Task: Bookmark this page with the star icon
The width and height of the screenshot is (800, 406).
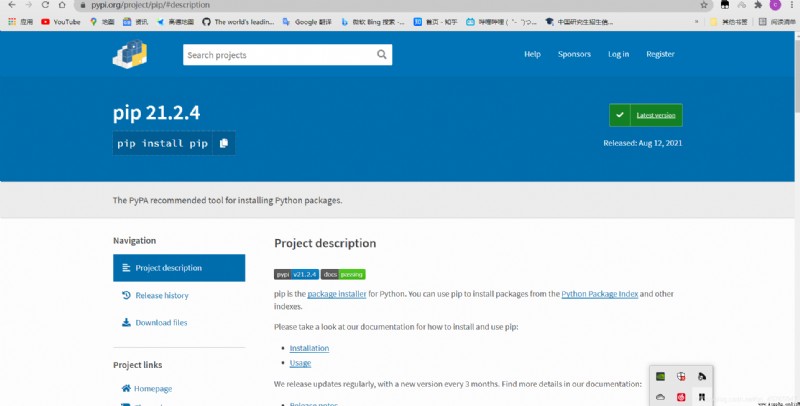Action: [704, 5]
